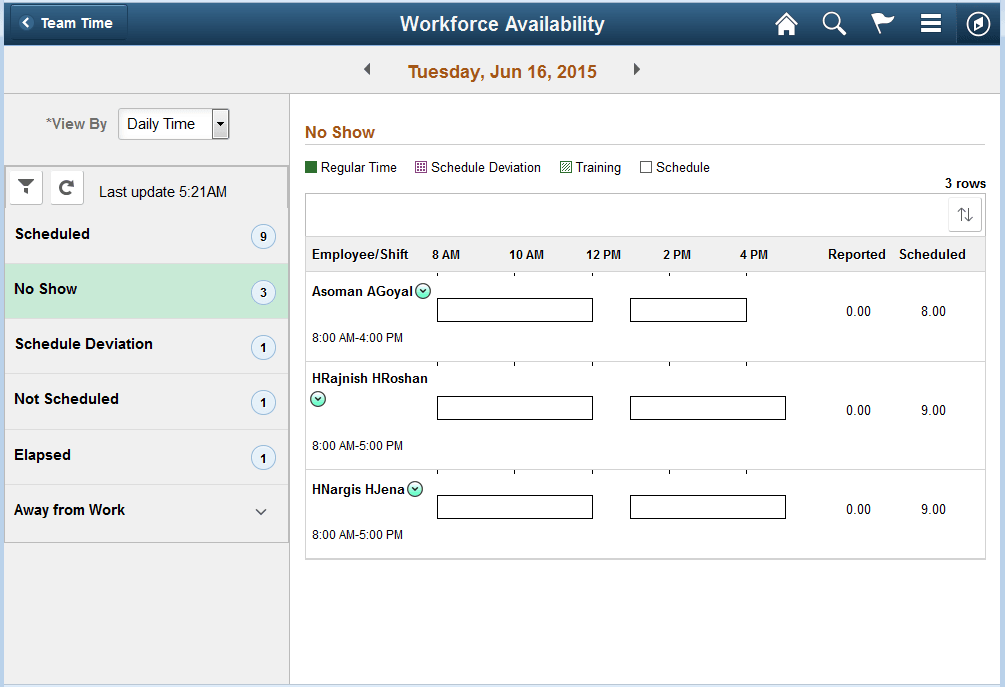This screenshot has width=1005, height=687.
Task: Click Asoman AGoyal's morning schedule bar
Action: (x=515, y=310)
